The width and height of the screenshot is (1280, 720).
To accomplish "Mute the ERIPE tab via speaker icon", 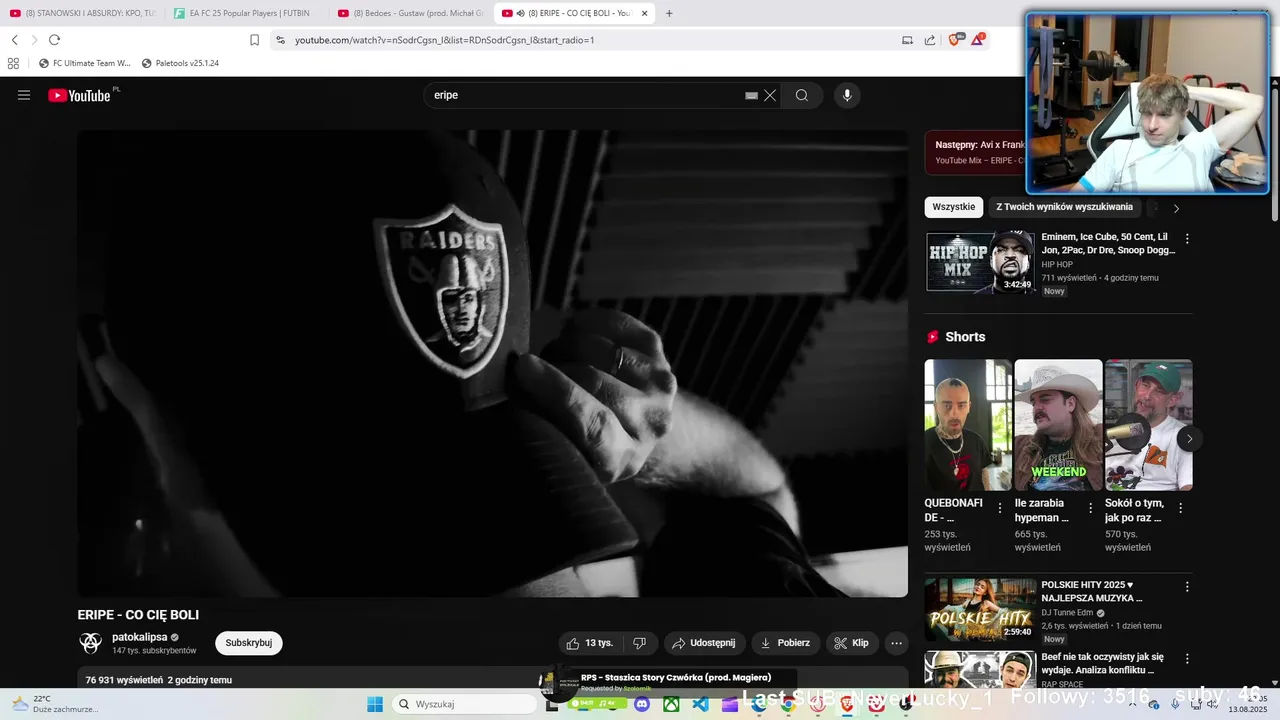I will (x=521, y=13).
